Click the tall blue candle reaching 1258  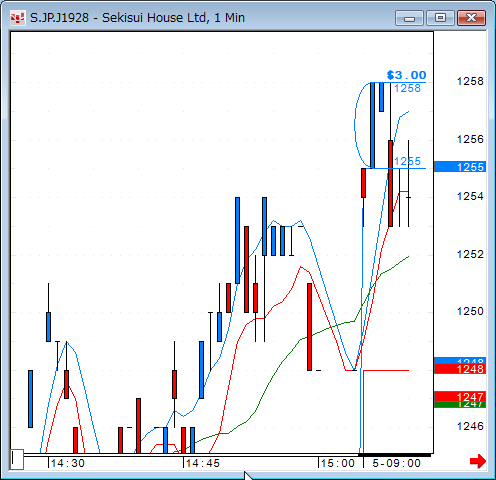coord(373,125)
